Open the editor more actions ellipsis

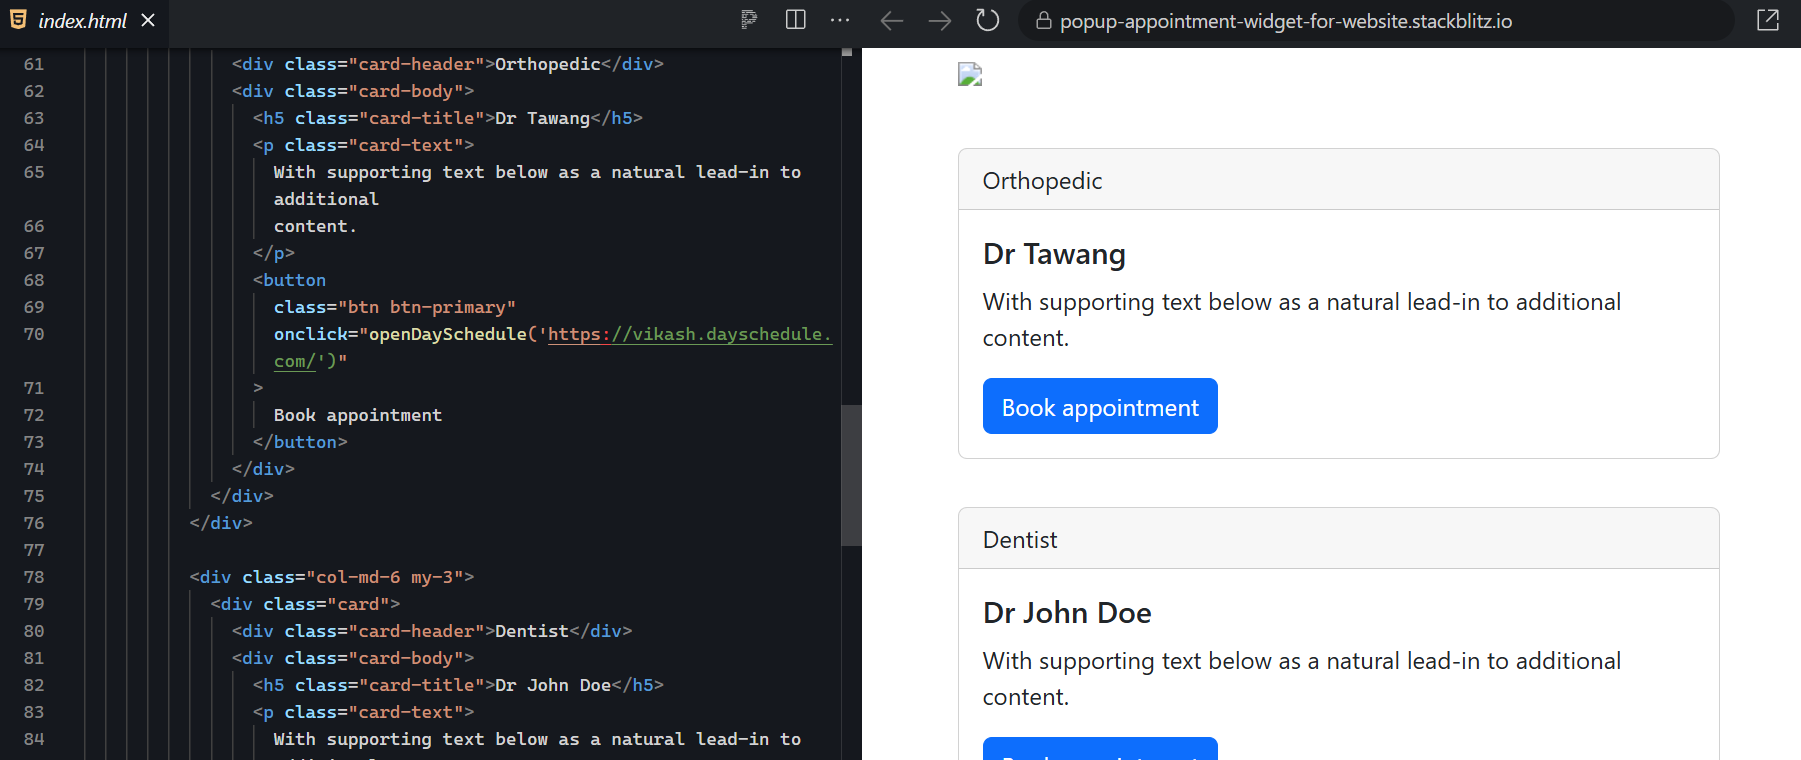840,20
